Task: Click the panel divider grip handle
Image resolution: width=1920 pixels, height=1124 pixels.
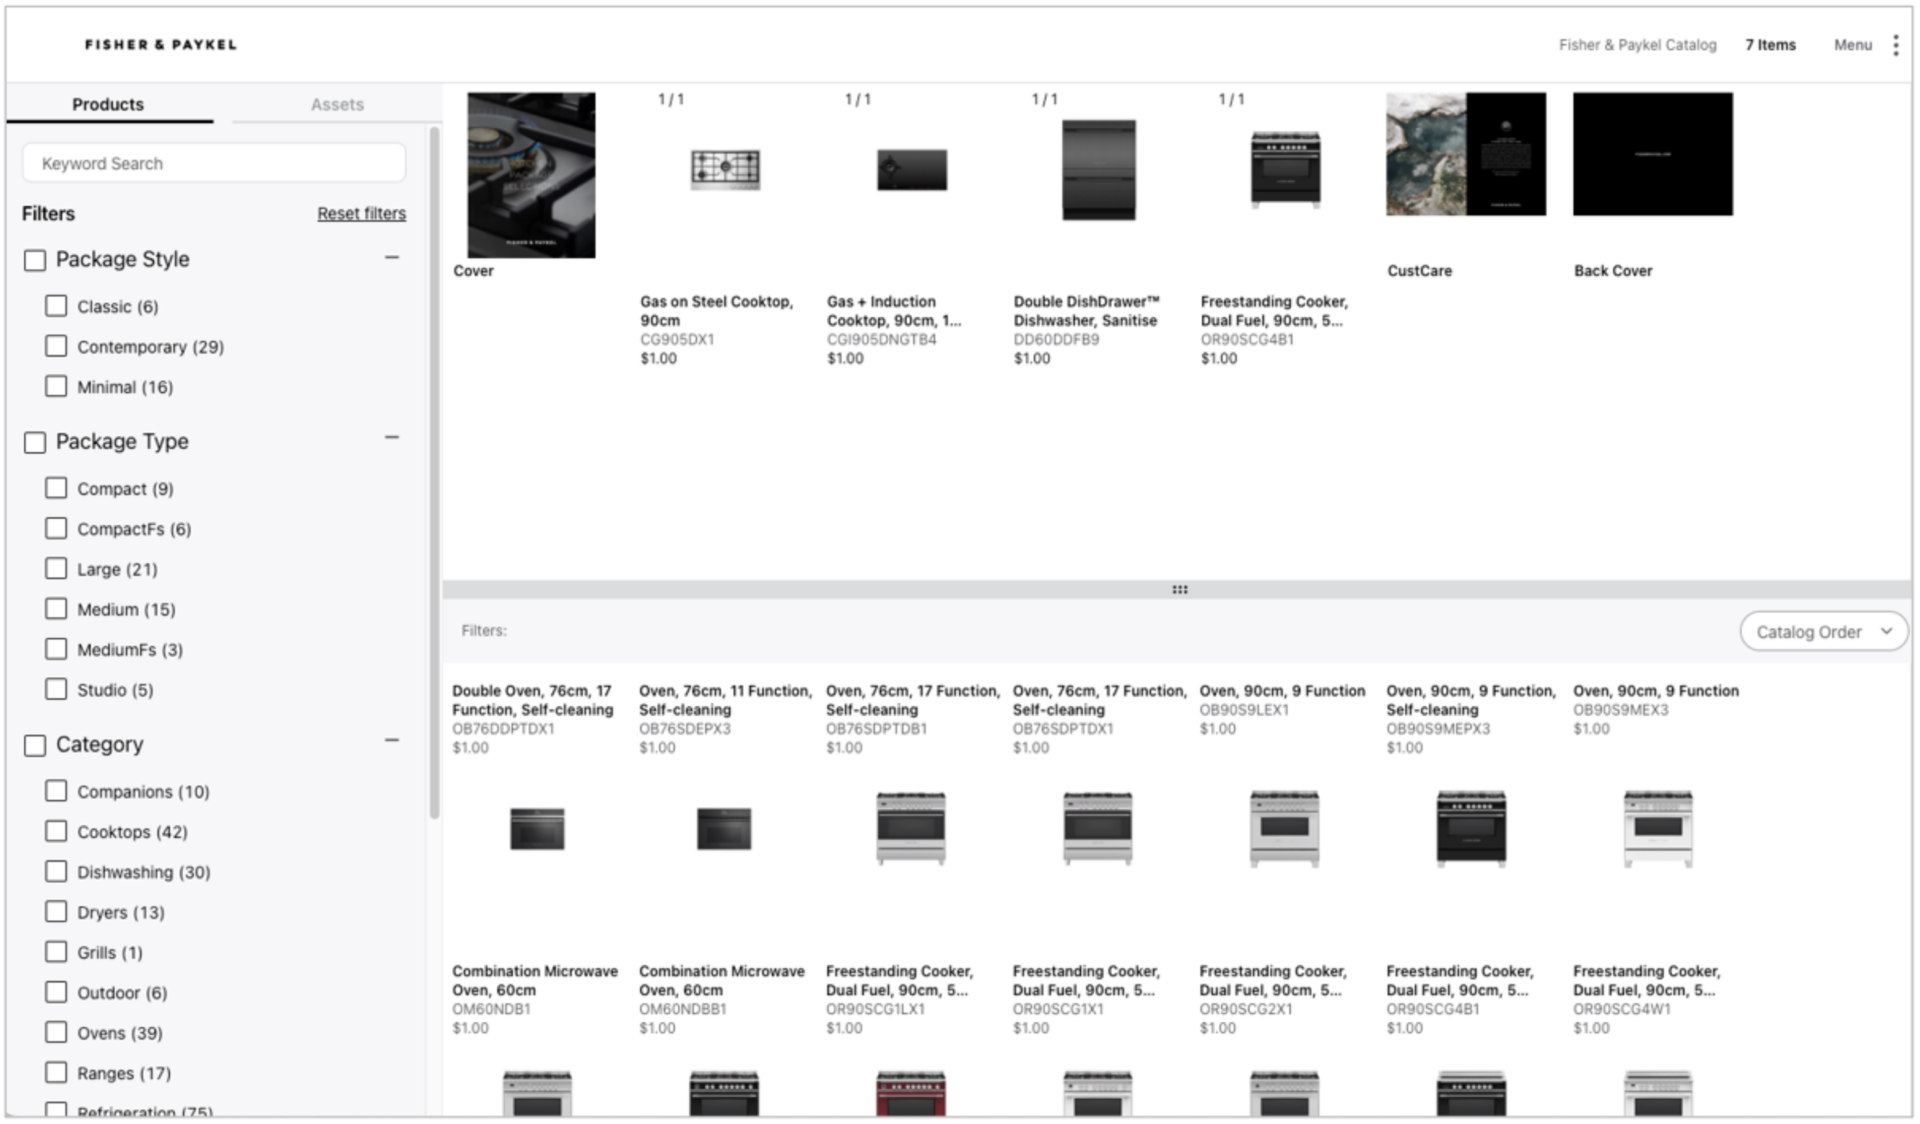Action: point(1179,590)
